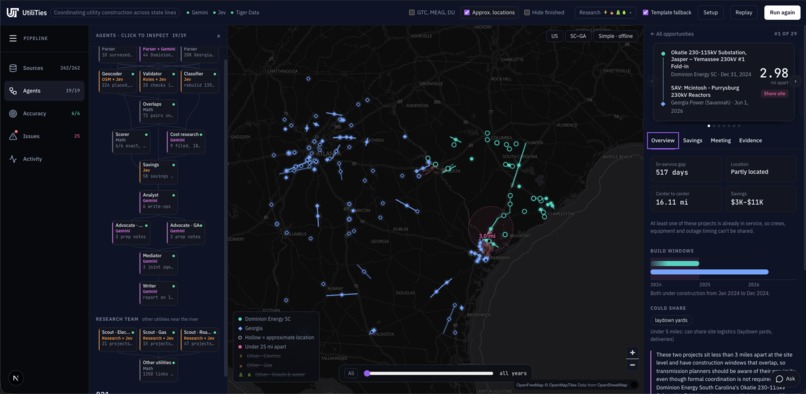The height and width of the screenshot is (394, 806).
Task: Go back to All opportunities
Action: tap(672, 34)
